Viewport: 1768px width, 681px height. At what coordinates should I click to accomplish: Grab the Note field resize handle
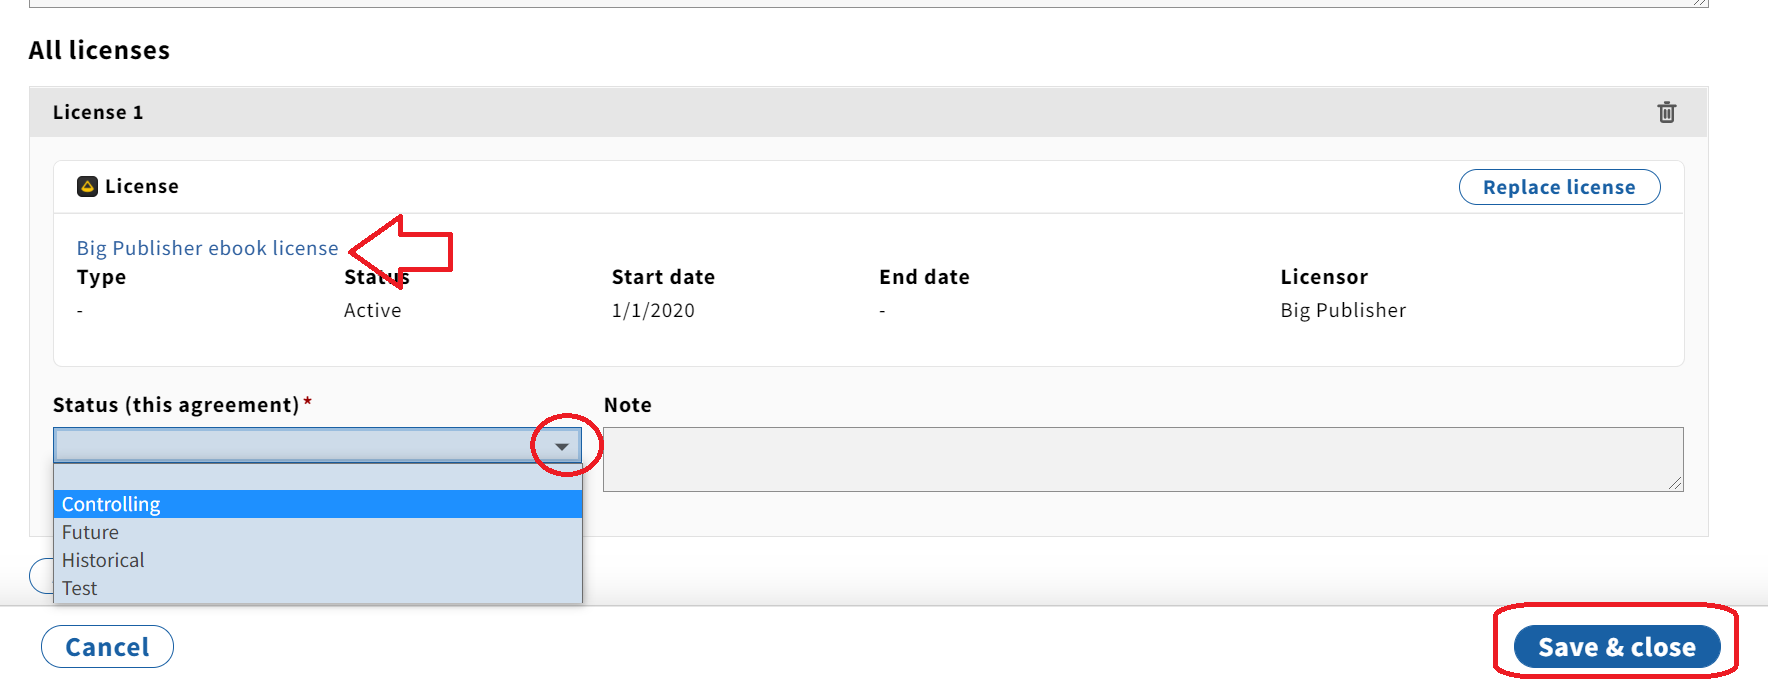point(1676,484)
